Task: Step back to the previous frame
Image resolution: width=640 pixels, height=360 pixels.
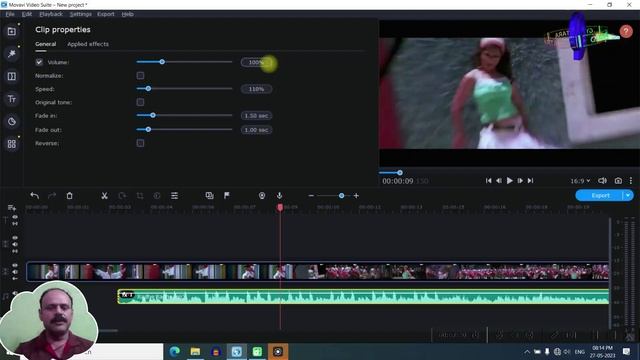Action: [499, 180]
